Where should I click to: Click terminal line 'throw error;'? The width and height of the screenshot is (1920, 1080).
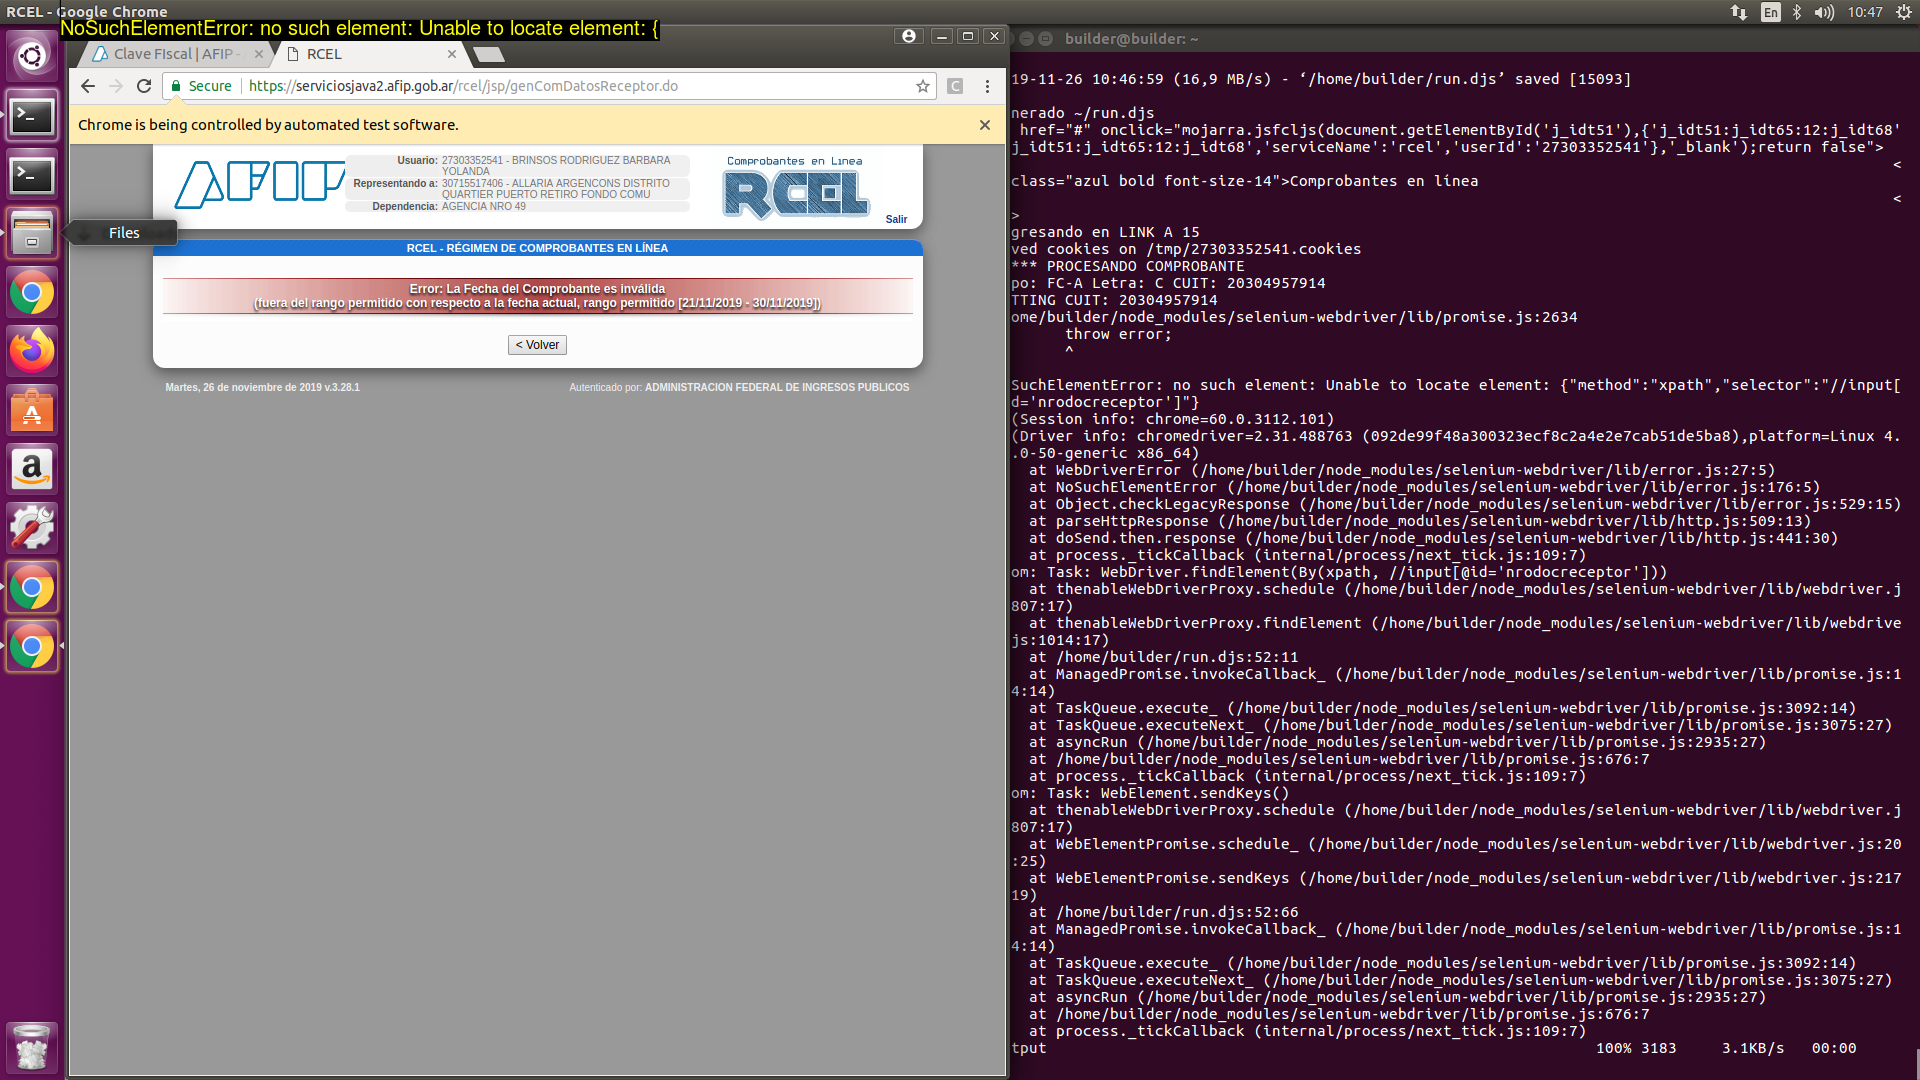[1118, 334]
